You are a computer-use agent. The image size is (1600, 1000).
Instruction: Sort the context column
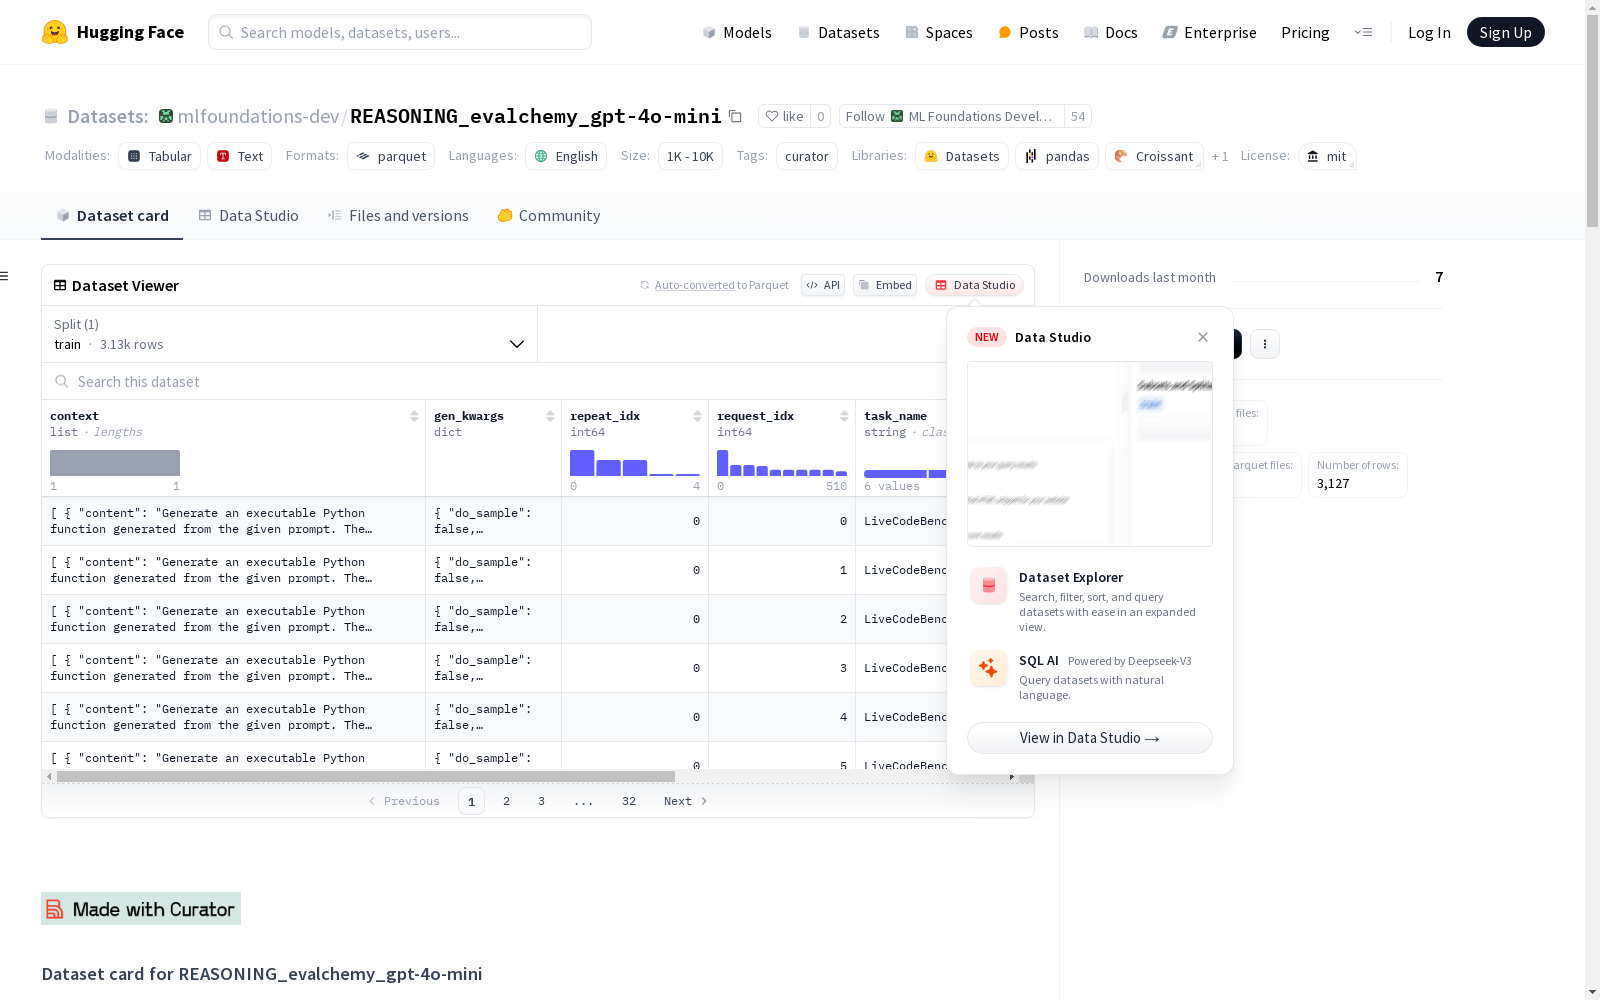click(414, 416)
